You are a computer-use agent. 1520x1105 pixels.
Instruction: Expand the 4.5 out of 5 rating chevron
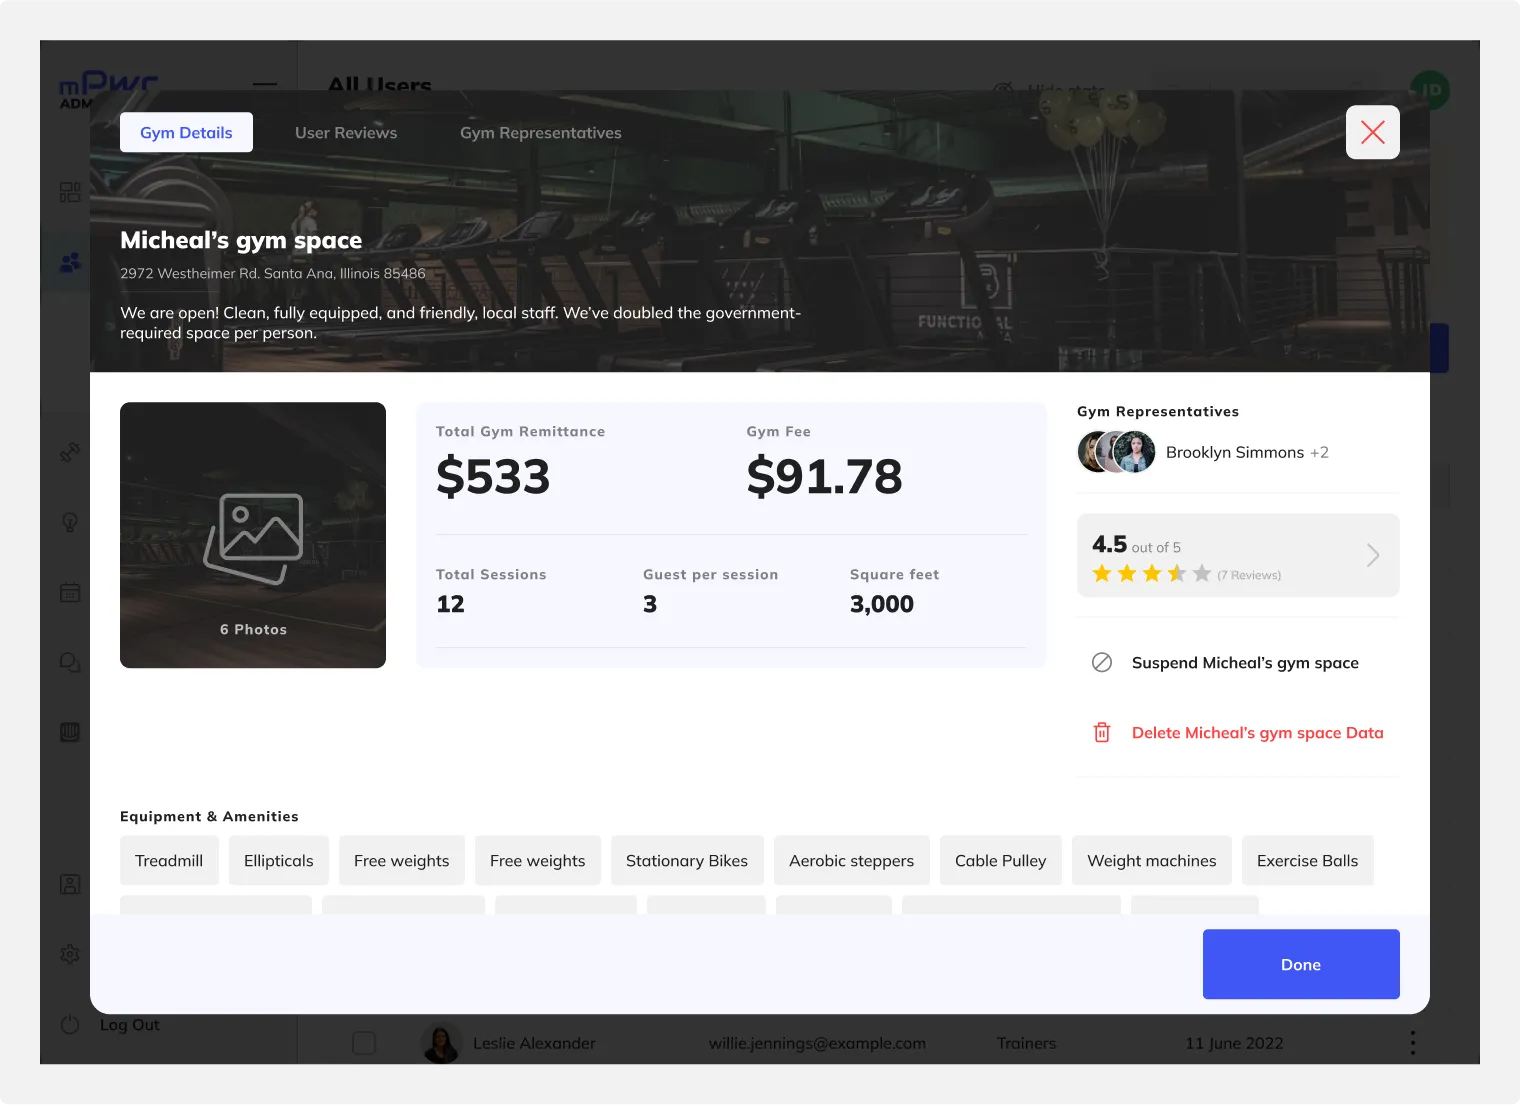[1373, 555]
